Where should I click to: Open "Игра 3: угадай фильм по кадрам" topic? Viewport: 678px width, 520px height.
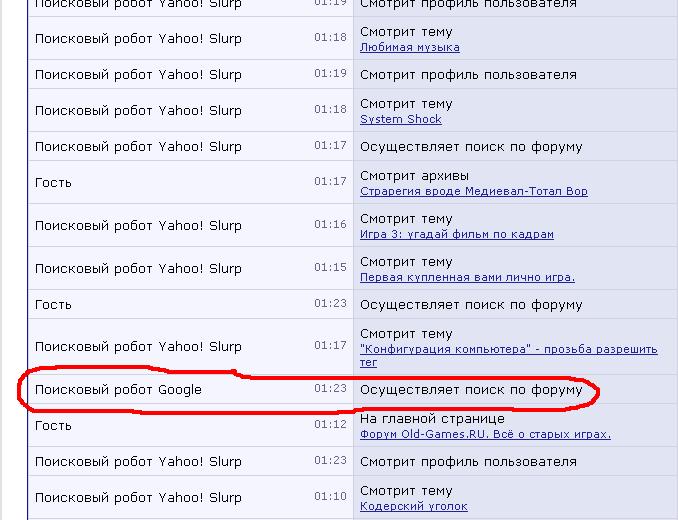456,234
